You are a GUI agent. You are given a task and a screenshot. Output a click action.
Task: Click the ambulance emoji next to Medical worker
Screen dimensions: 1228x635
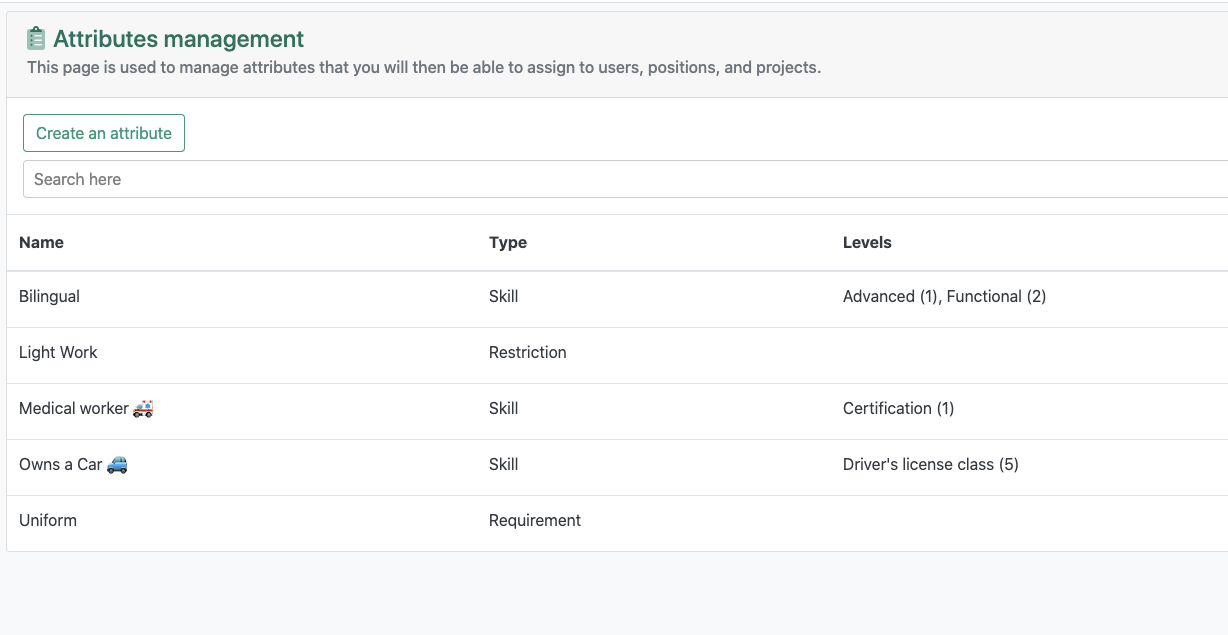(143, 408)
